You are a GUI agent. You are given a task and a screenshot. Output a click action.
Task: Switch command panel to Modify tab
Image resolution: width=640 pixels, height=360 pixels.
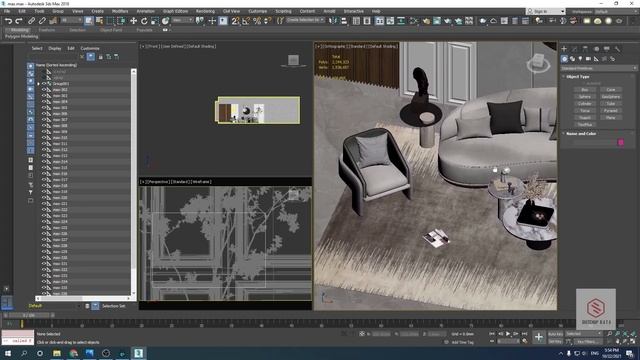click(575, 49)
